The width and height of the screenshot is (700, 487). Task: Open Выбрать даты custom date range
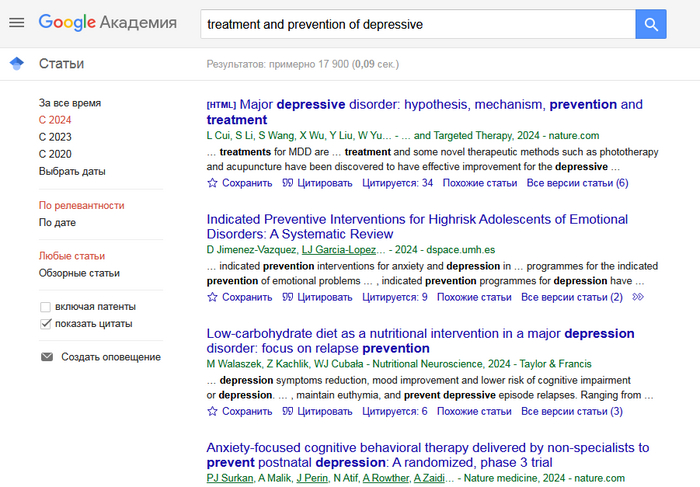coord(72,171)
